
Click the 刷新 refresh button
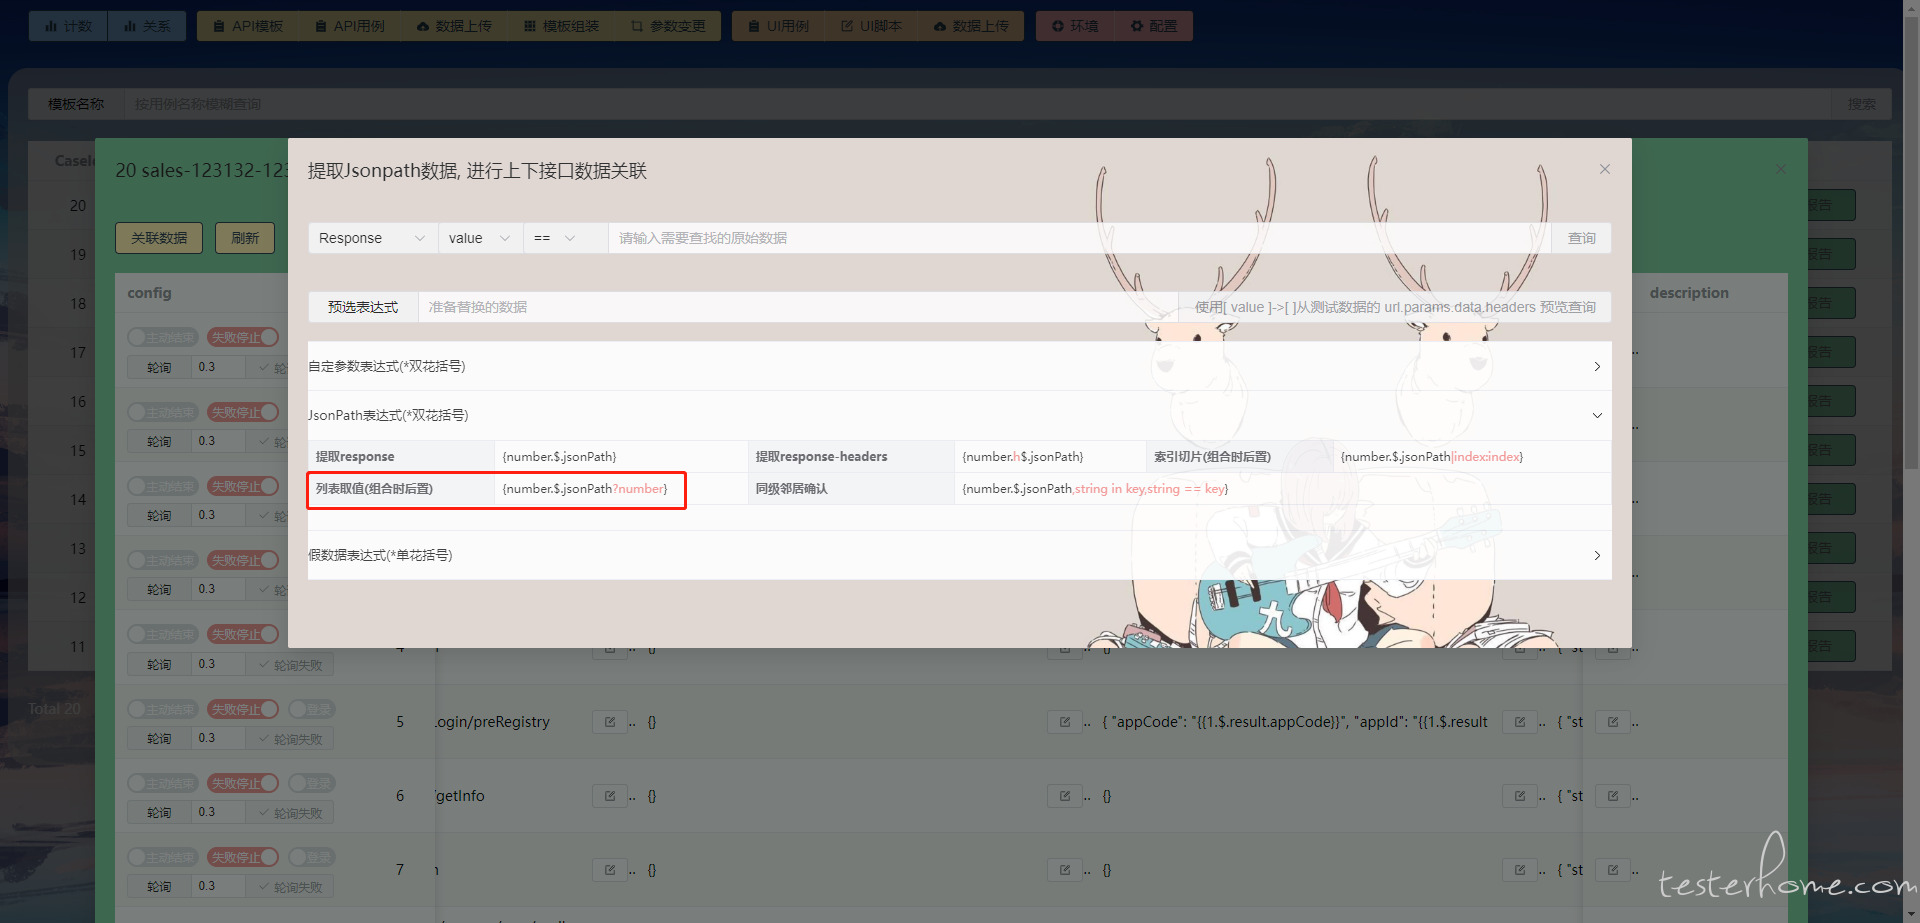click(245, 238)
